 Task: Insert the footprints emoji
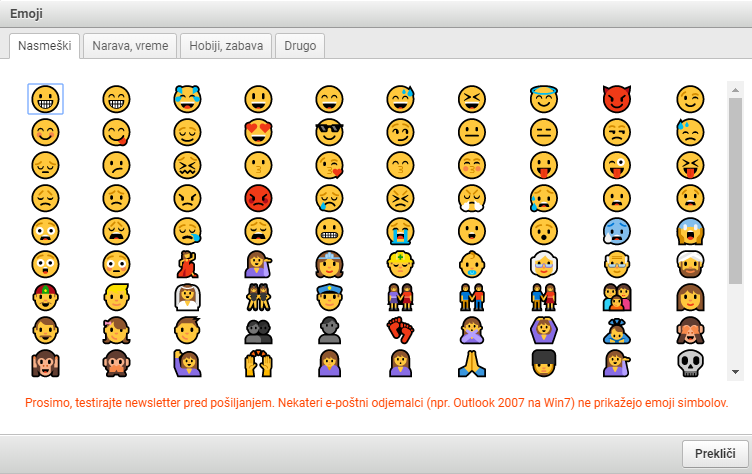click(401, 329)
